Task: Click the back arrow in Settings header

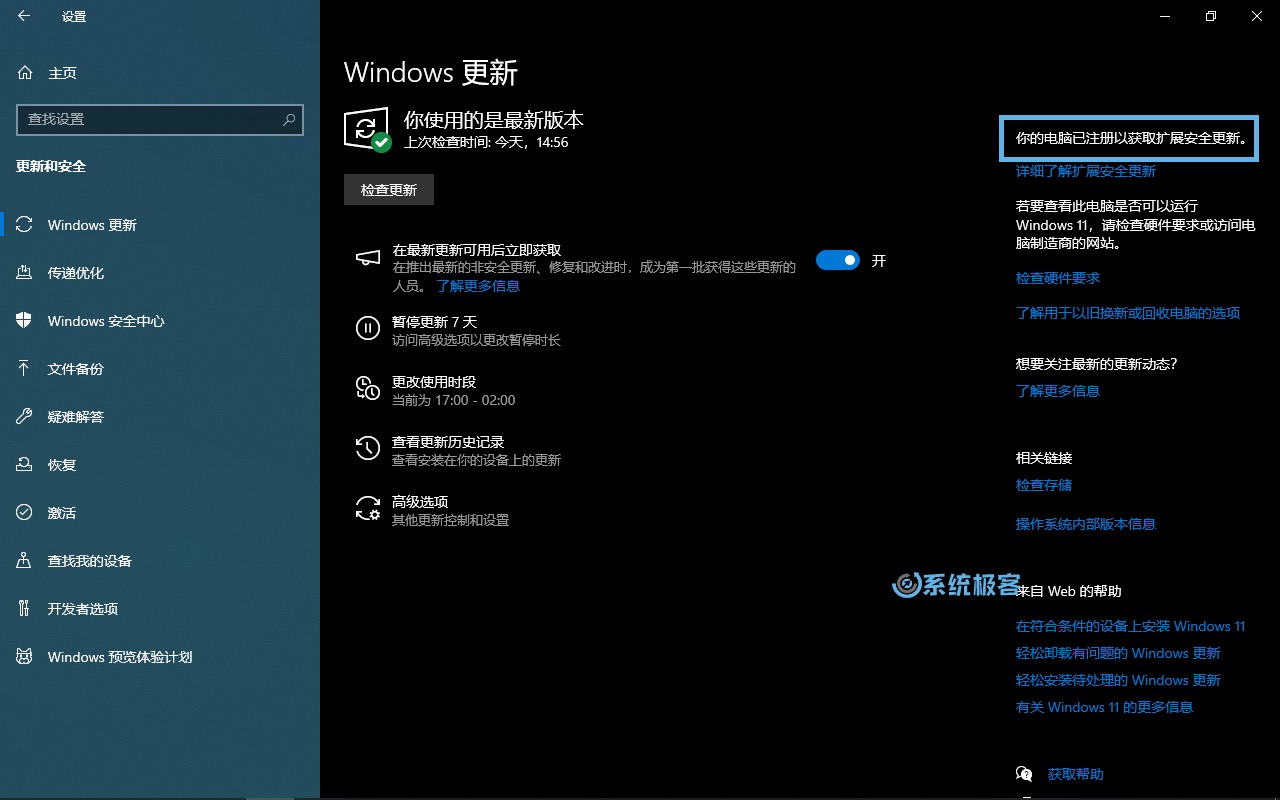Action: coord(24,16)
